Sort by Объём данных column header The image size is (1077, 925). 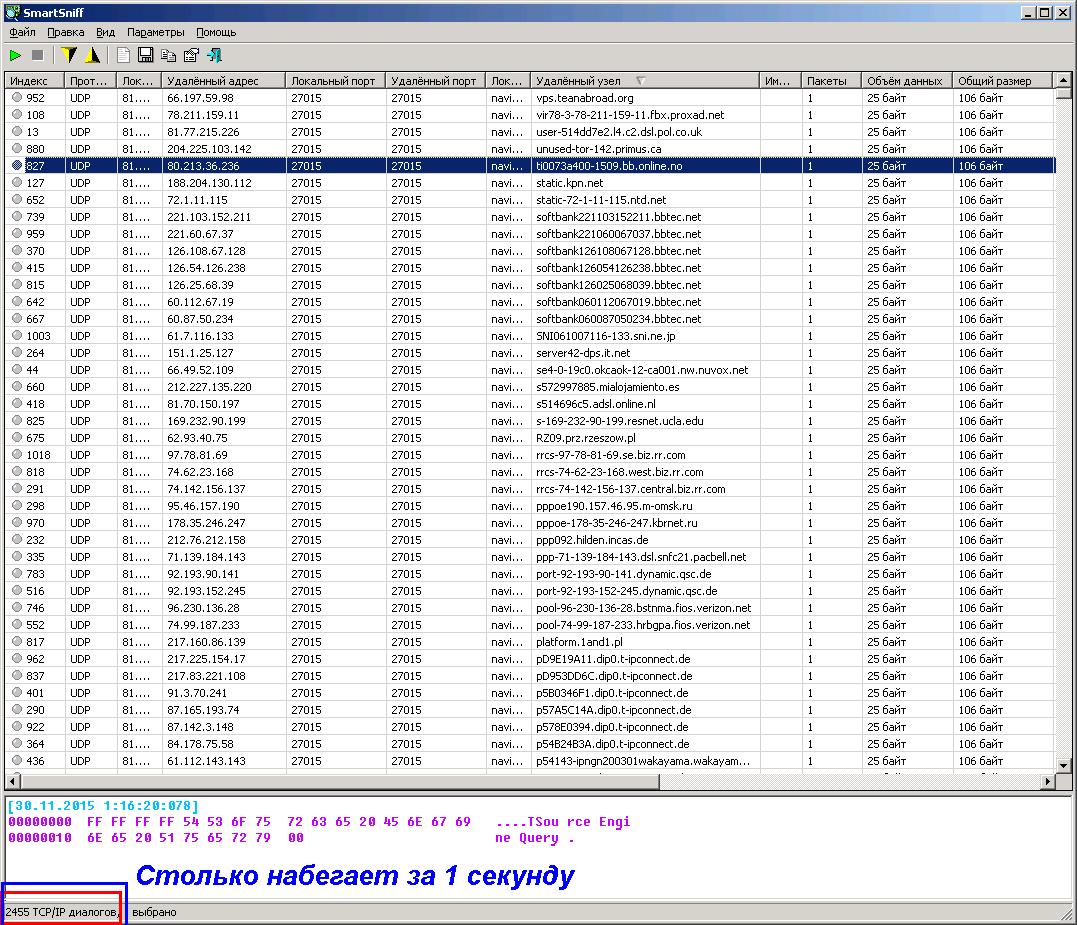click(x=907, y=81)
